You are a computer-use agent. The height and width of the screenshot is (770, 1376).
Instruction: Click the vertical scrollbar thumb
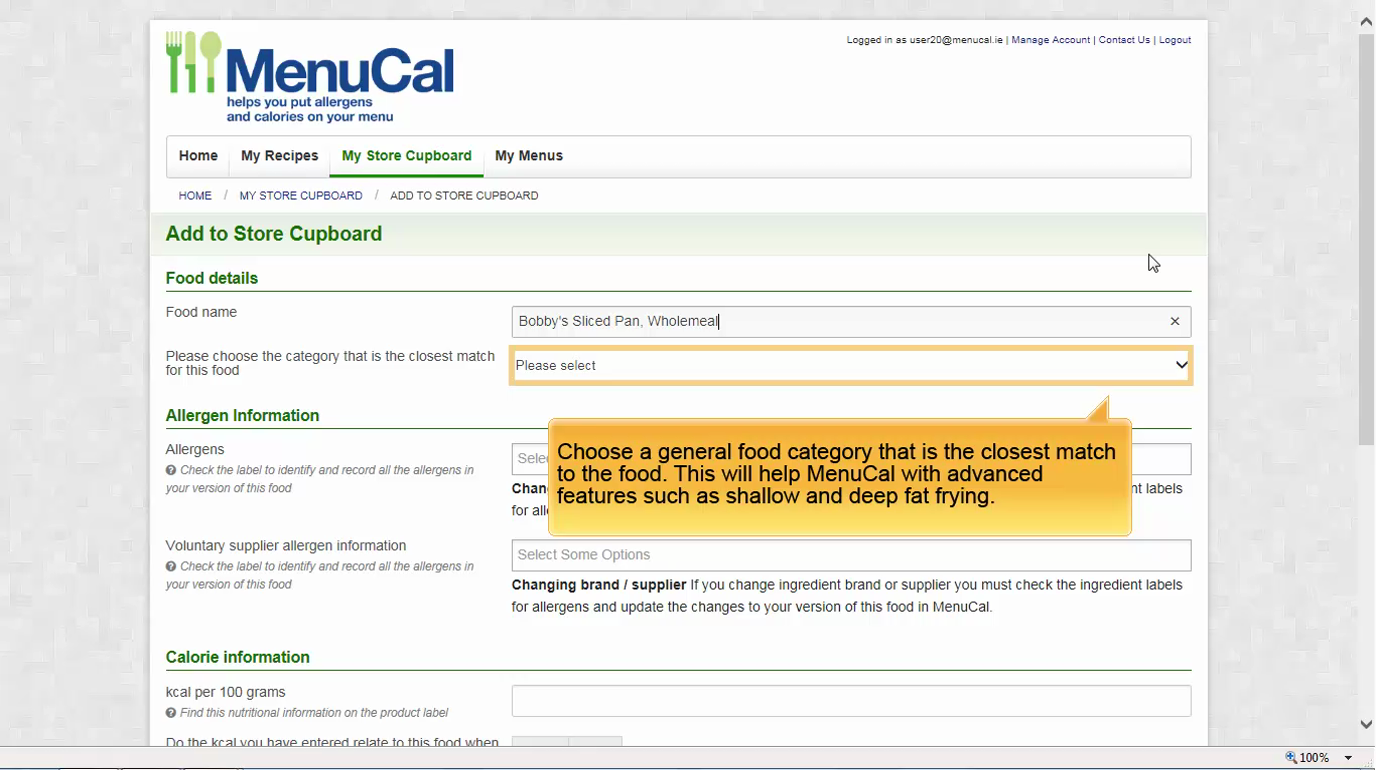coord(1366,238)
